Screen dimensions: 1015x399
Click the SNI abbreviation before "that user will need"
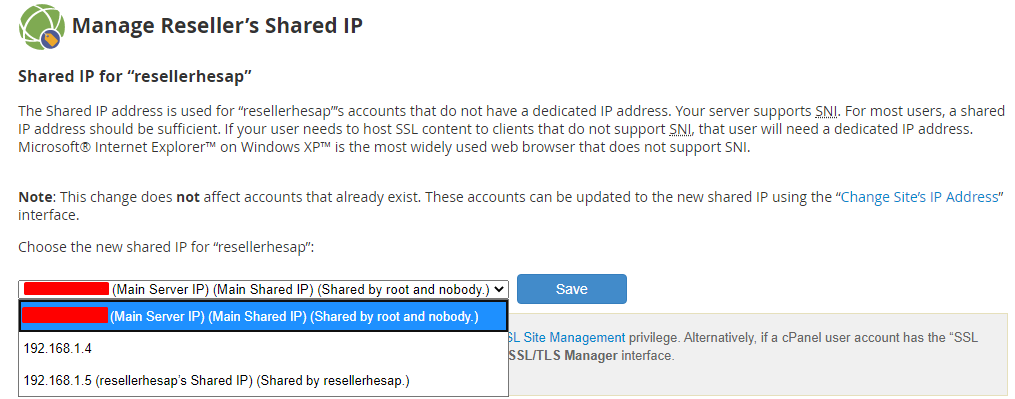pos(681,129)
